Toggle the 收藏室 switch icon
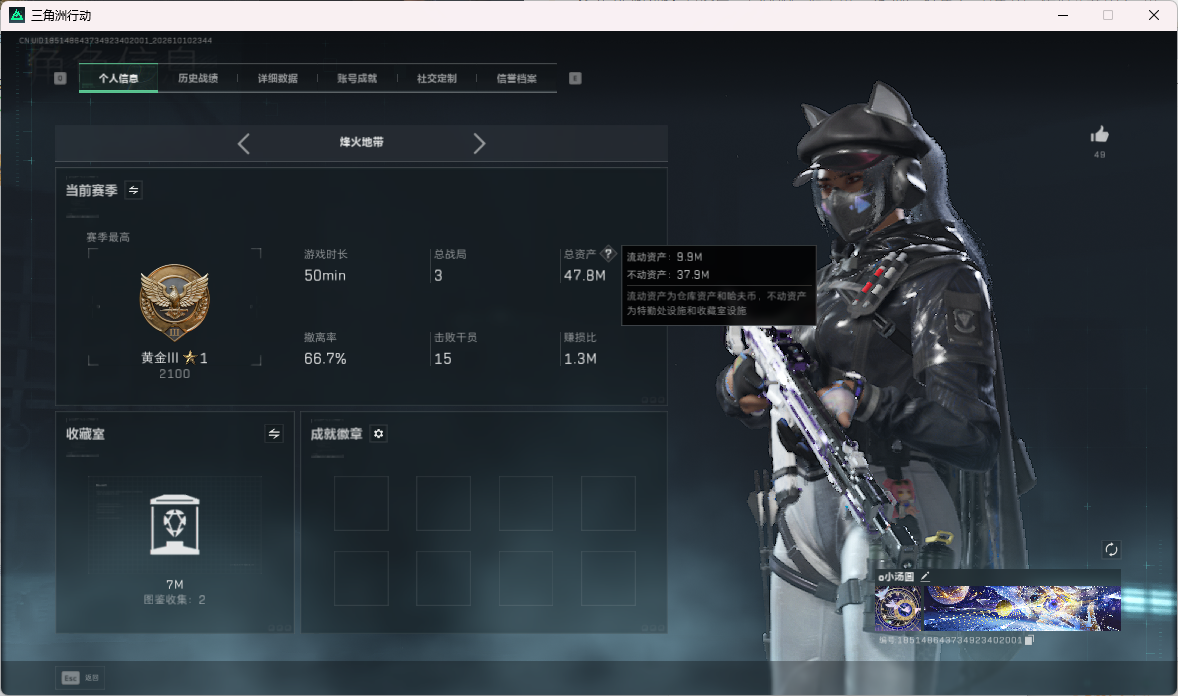 tap(274, 434)
